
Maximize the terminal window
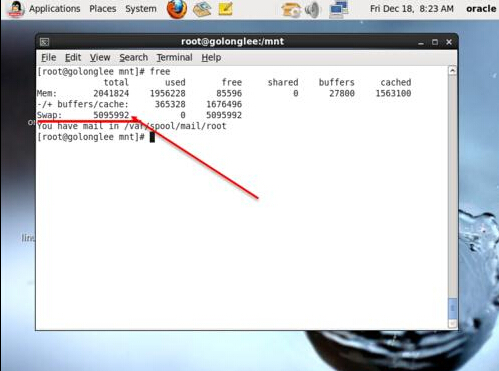[x=435, y=42]
